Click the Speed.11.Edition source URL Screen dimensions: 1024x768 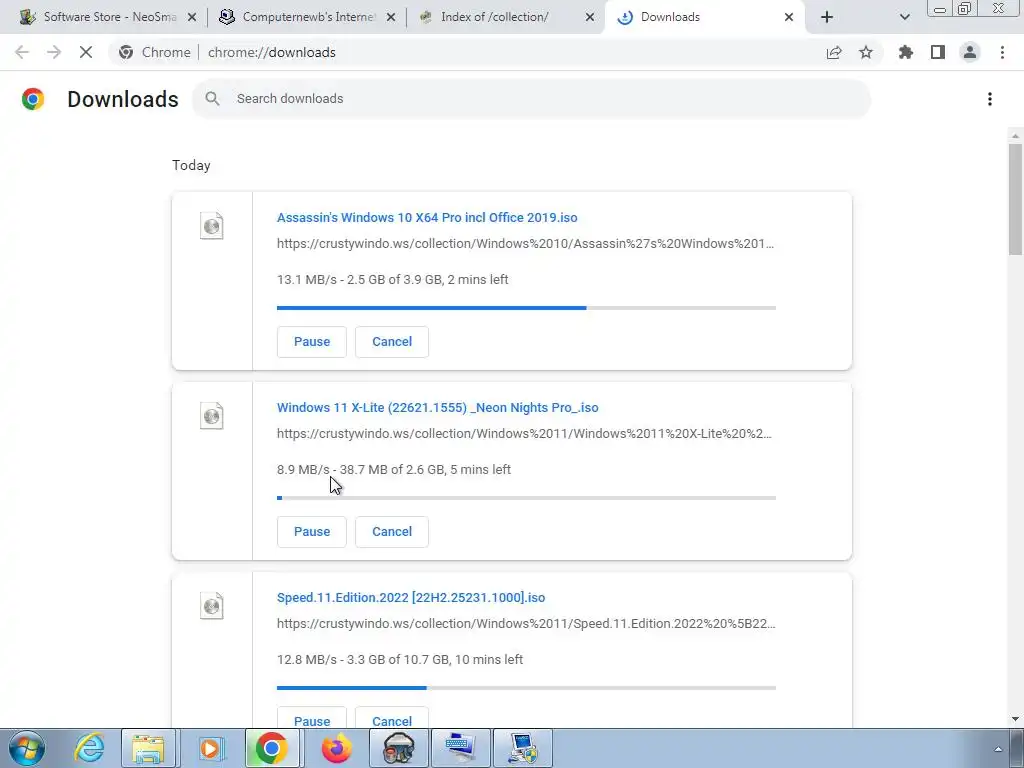click(526, 624)
